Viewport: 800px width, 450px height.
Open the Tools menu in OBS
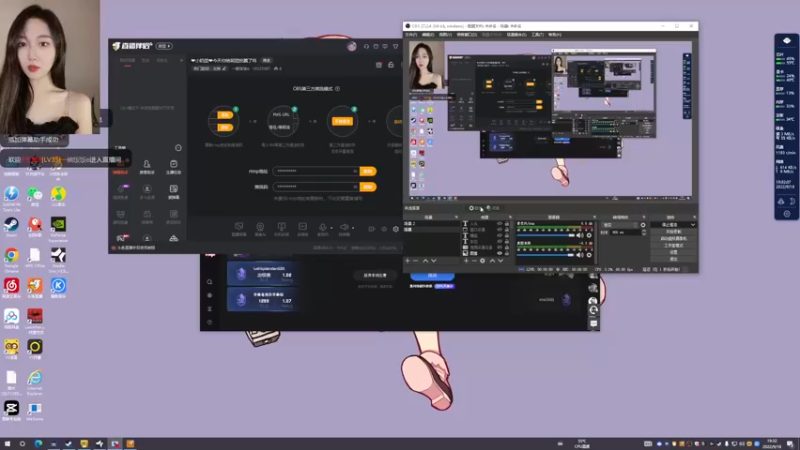click(x=538, y=35)
